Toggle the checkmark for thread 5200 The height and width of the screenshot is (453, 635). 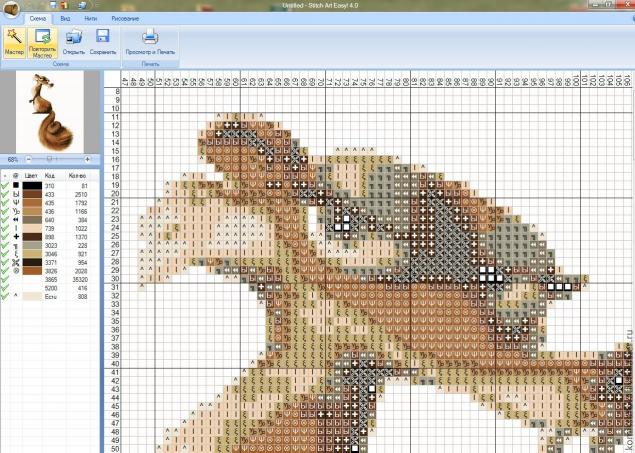(5, 288)
